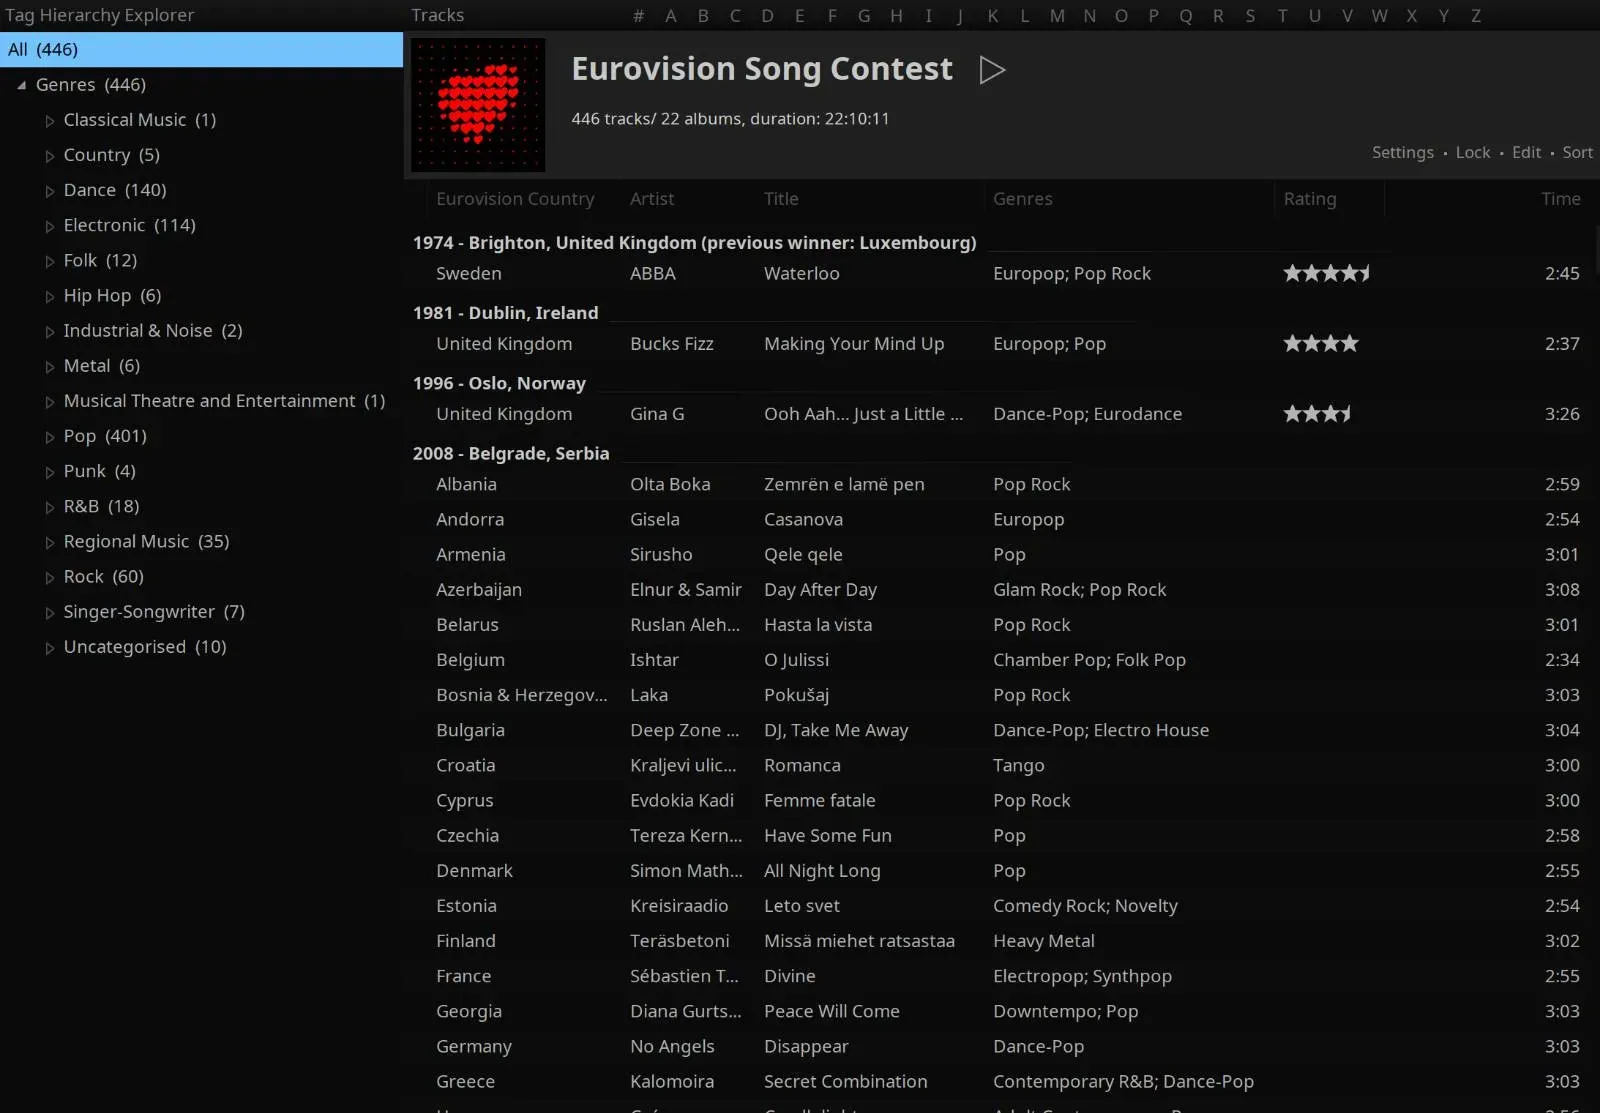Viewport: 1600px width, 1113px height.
Task: Play the Eurovision Song Contest album
Action: pyautogui.click(x=992, y=70)
